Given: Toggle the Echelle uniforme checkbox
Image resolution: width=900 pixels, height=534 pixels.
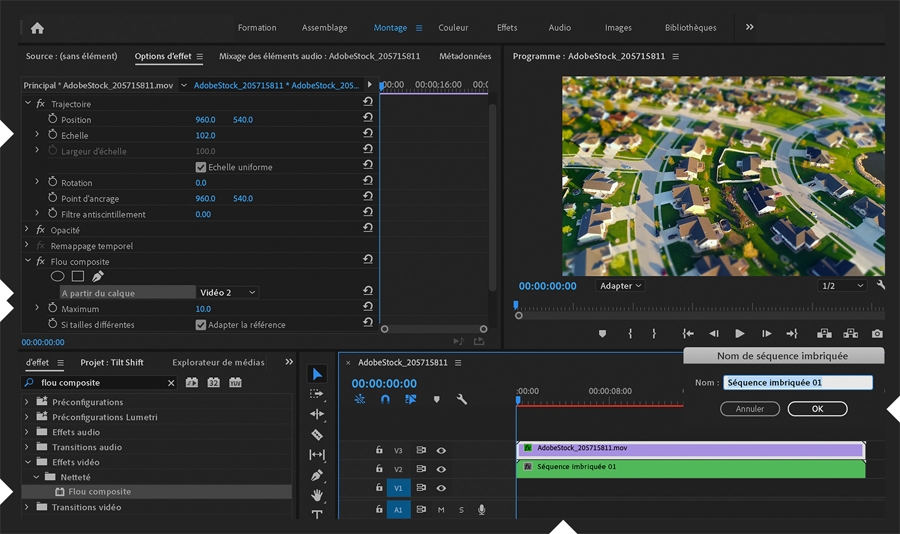Looking at the screenshot, I should tap(201, 167).
